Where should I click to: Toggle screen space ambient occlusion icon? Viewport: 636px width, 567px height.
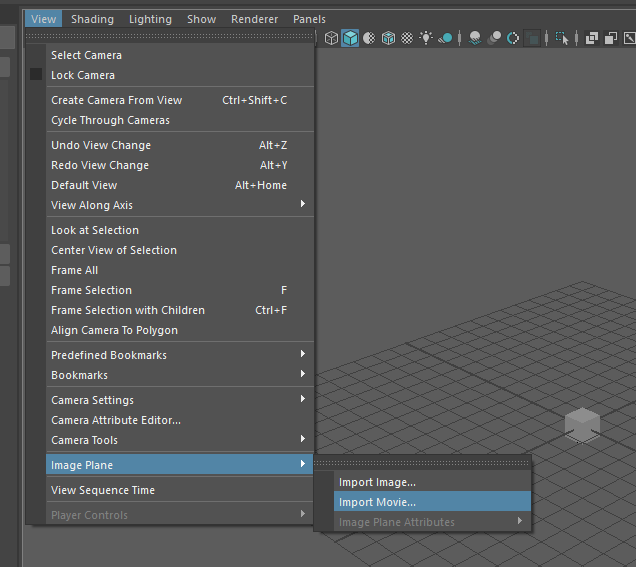474,38
